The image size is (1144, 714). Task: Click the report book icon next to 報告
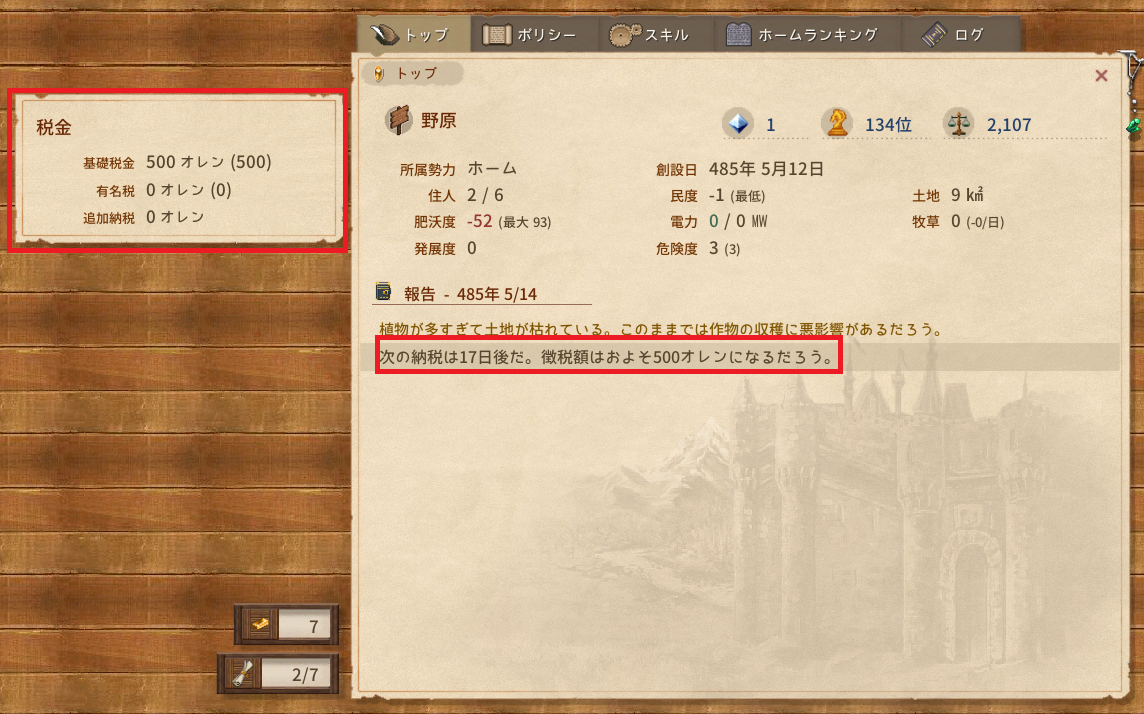coord(384,292)
